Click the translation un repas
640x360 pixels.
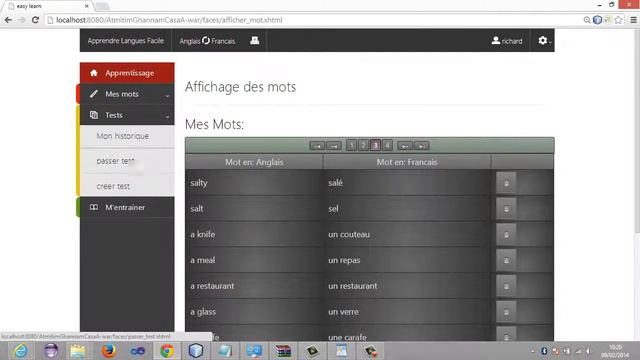point(344,260)
